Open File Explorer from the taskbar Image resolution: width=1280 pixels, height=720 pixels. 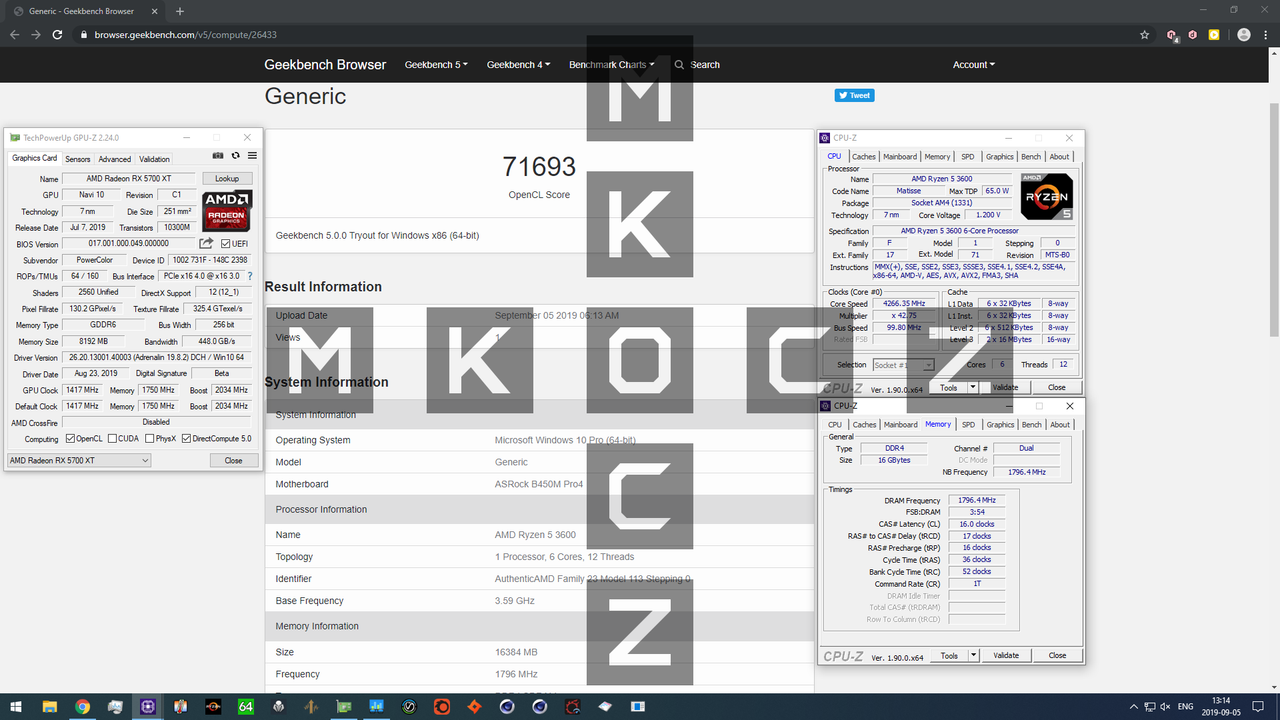[49, 706]
